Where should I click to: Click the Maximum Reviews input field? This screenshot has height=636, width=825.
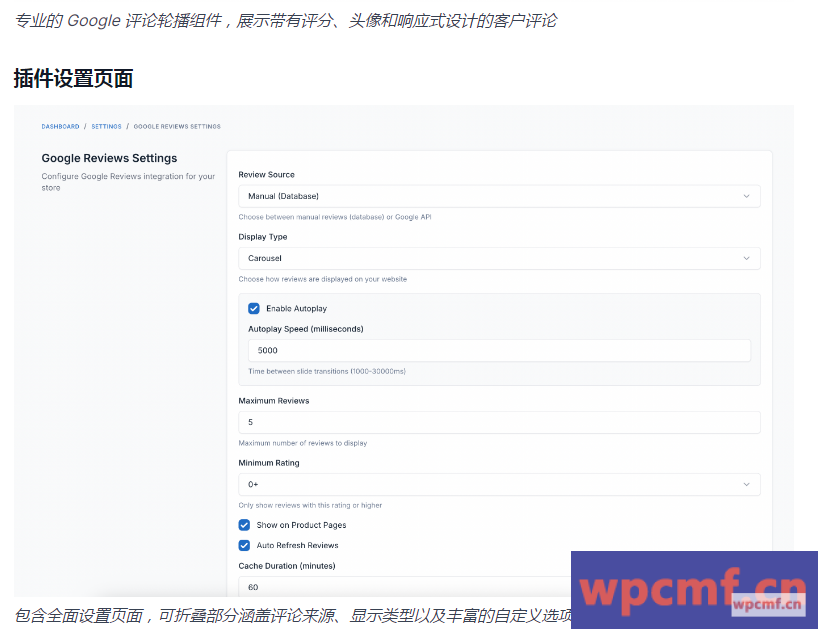[498, 422]
